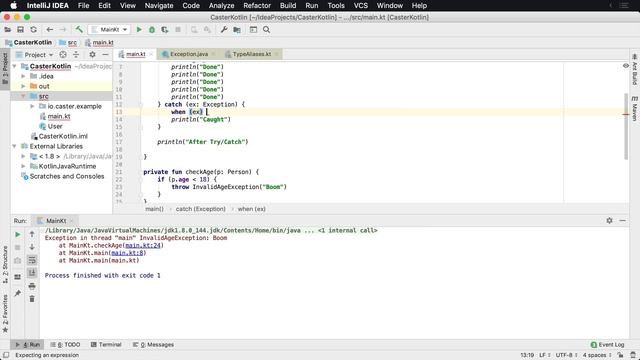Follow the main.kt:24 stack trace link

coord(143,245)
